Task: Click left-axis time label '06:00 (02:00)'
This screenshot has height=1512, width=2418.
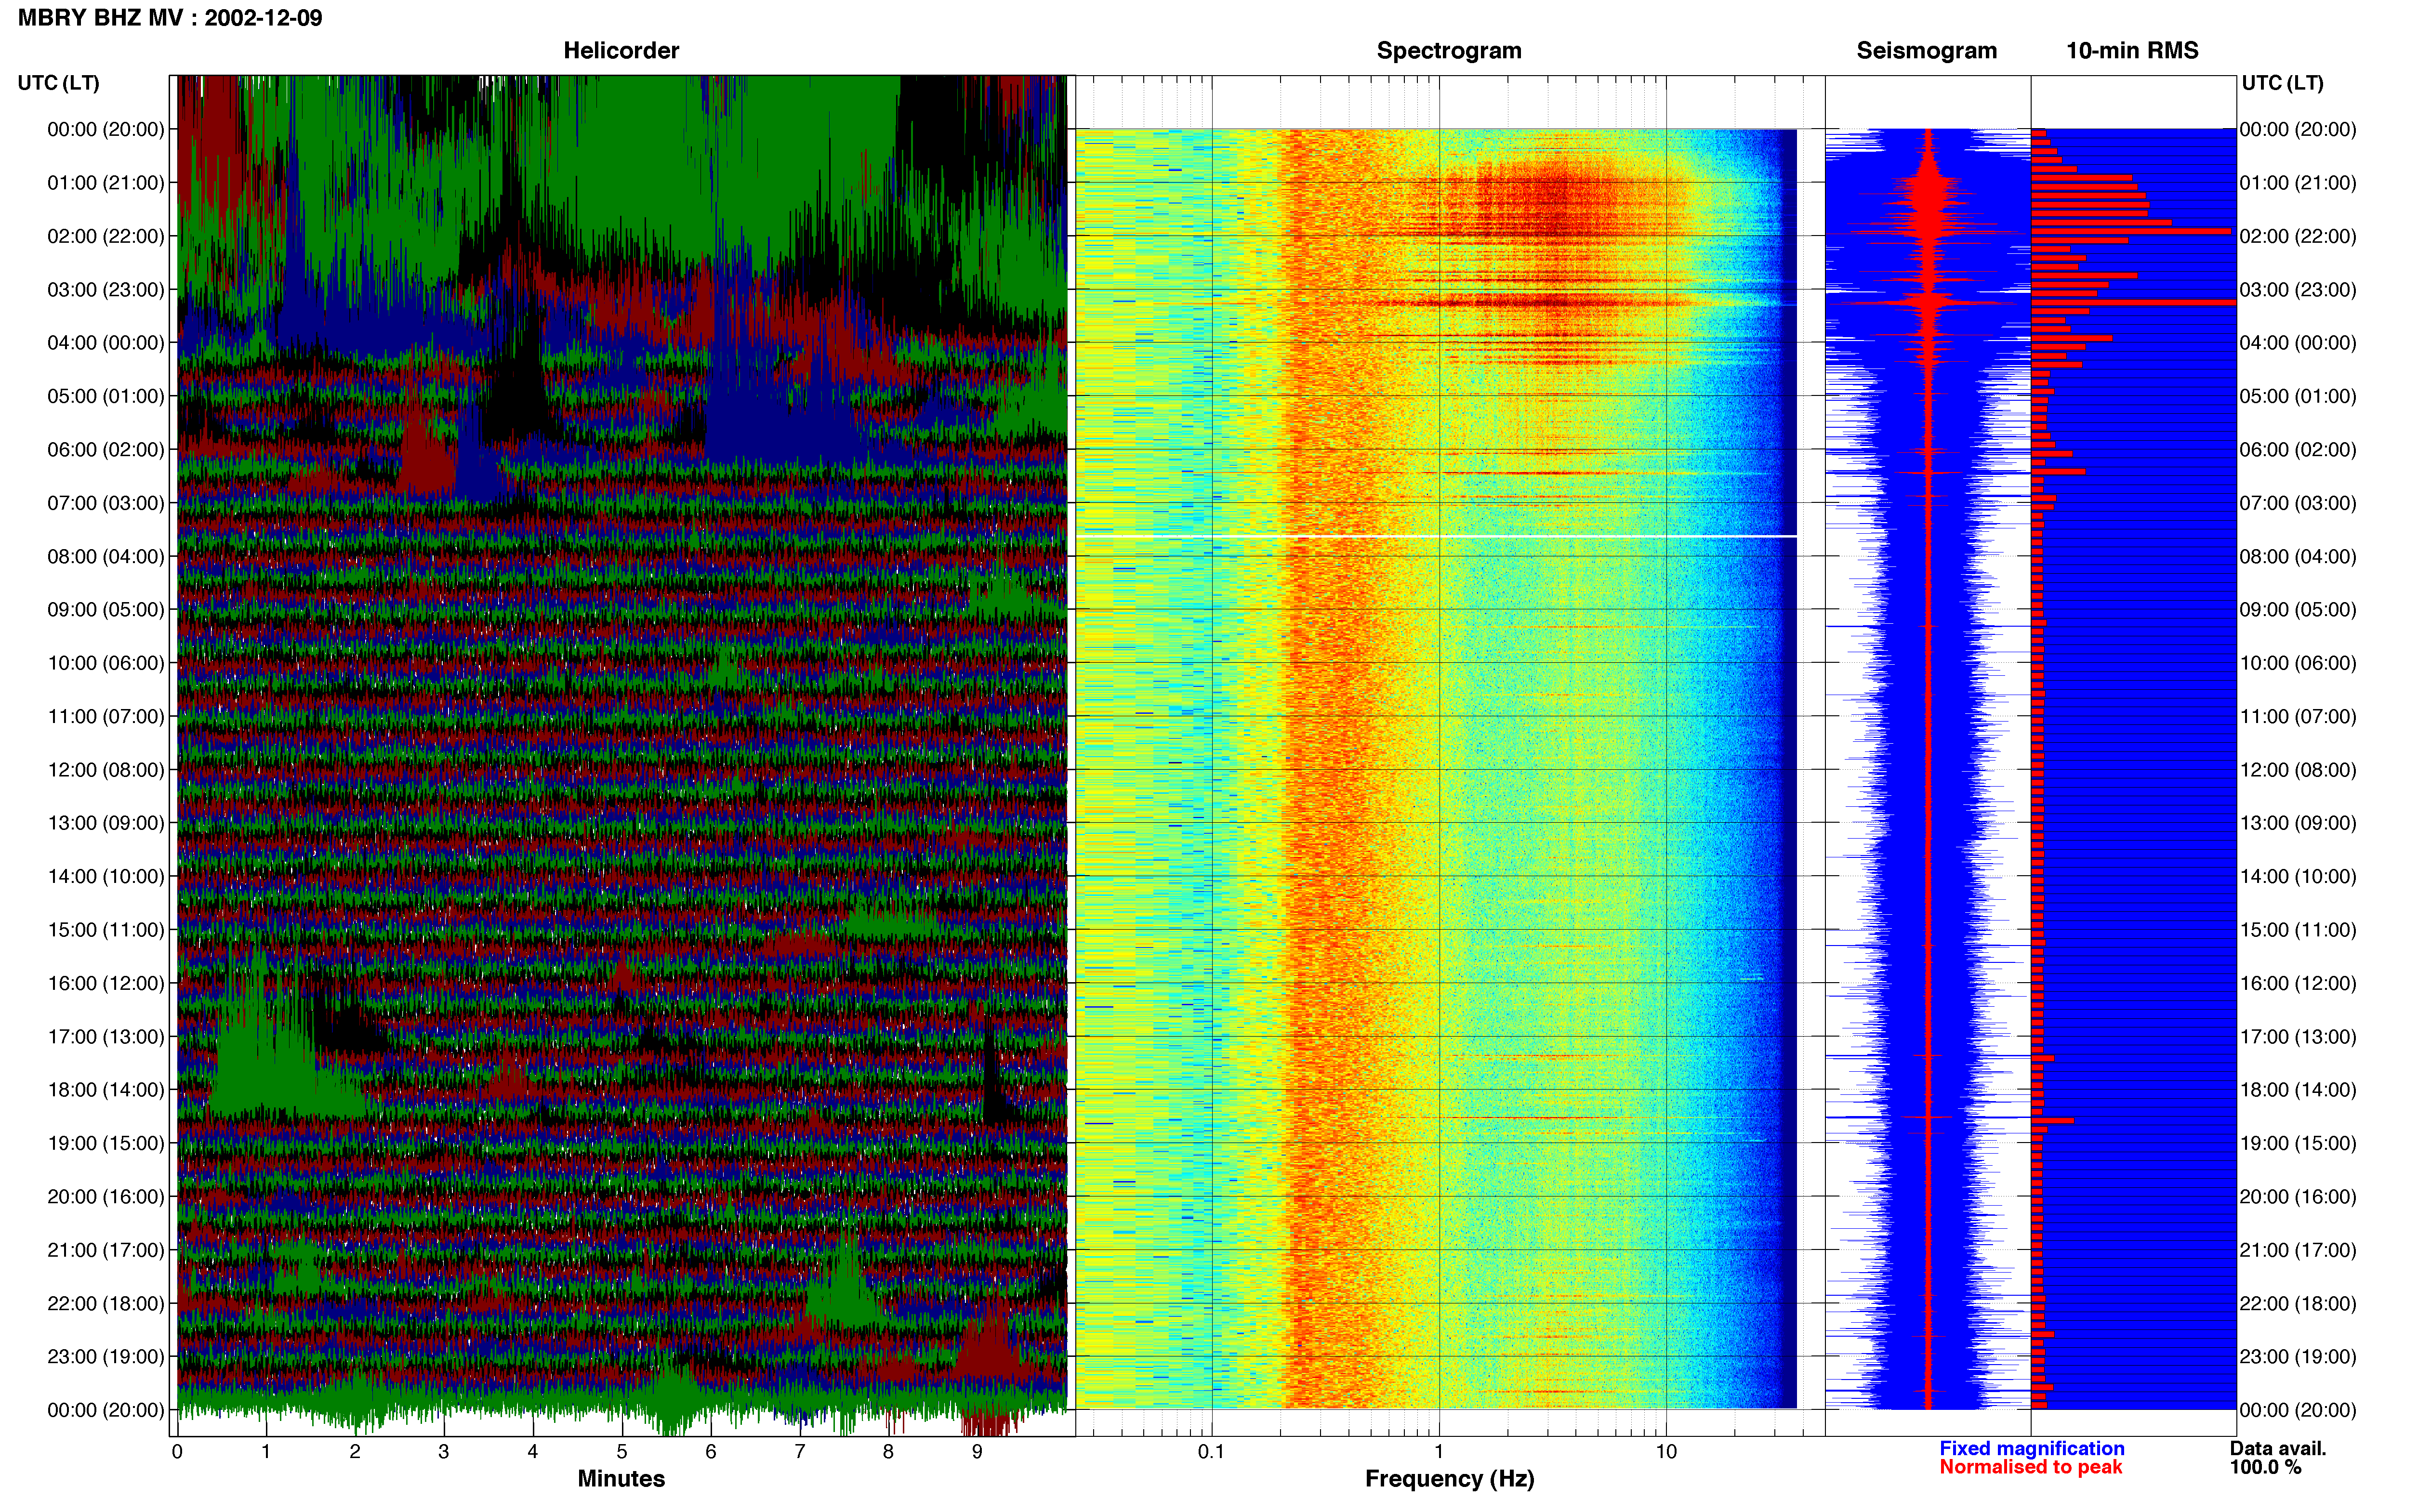Action: [106, 450]
